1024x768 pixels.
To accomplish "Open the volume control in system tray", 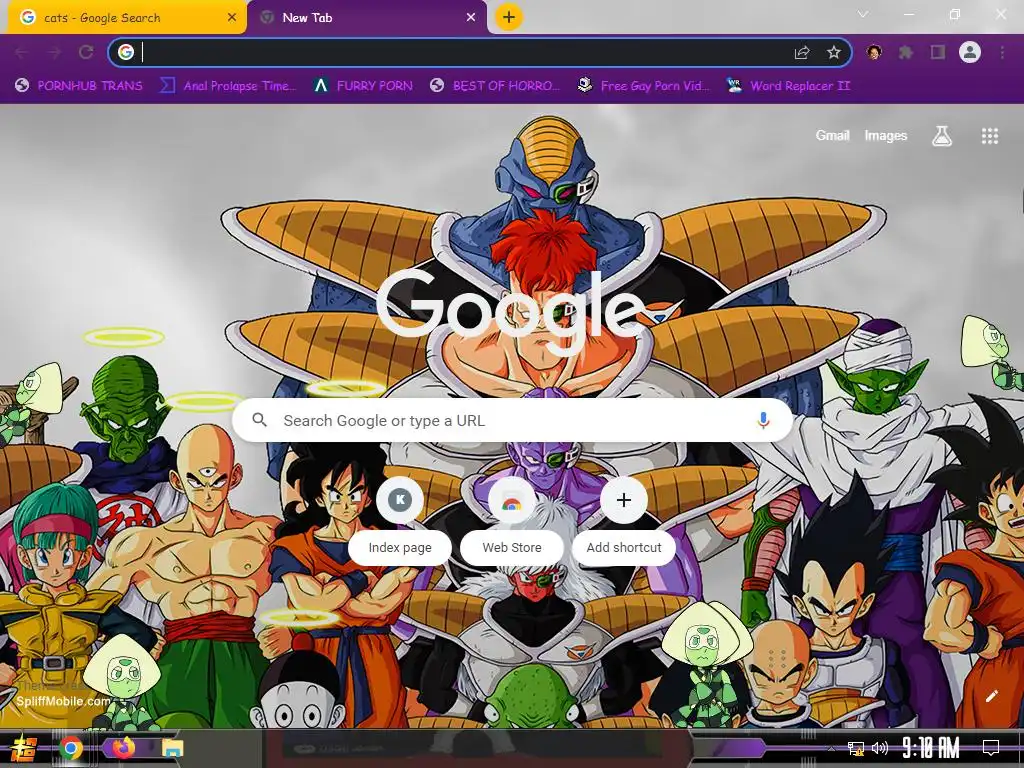I will coord(880,748).
